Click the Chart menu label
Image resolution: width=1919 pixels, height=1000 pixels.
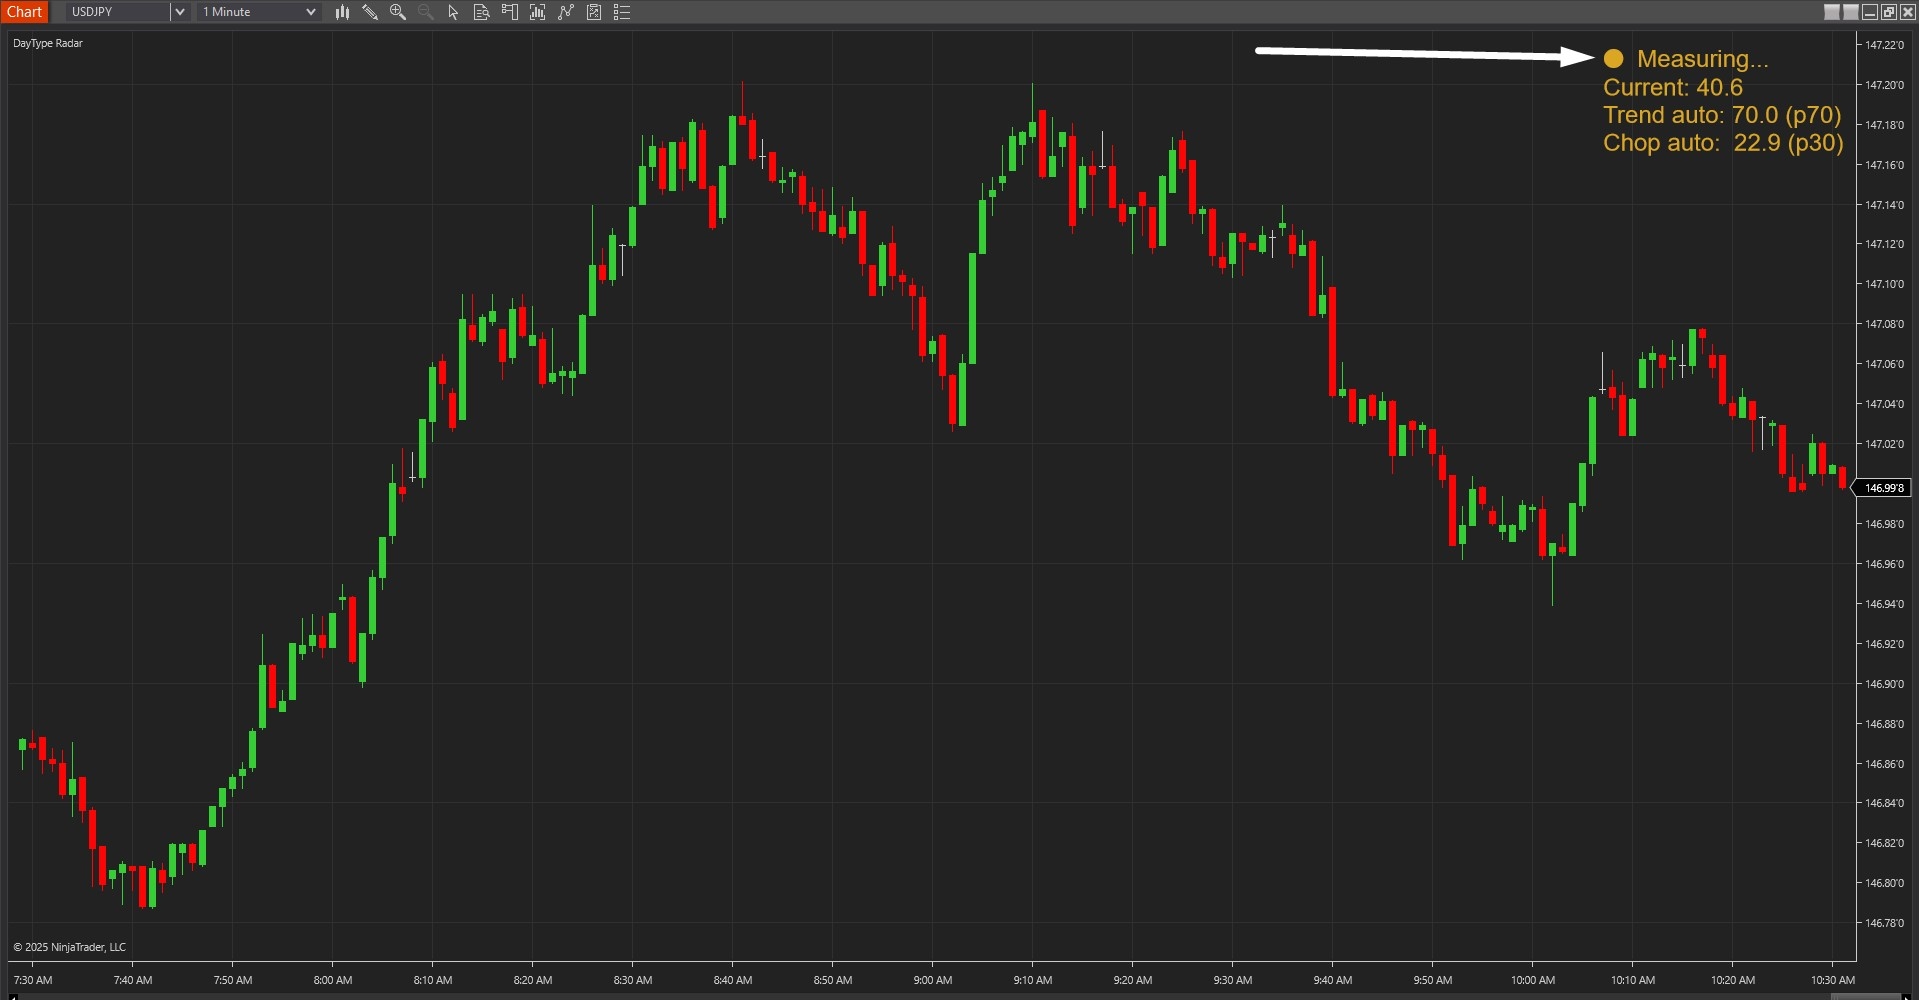tap(24, 12)
